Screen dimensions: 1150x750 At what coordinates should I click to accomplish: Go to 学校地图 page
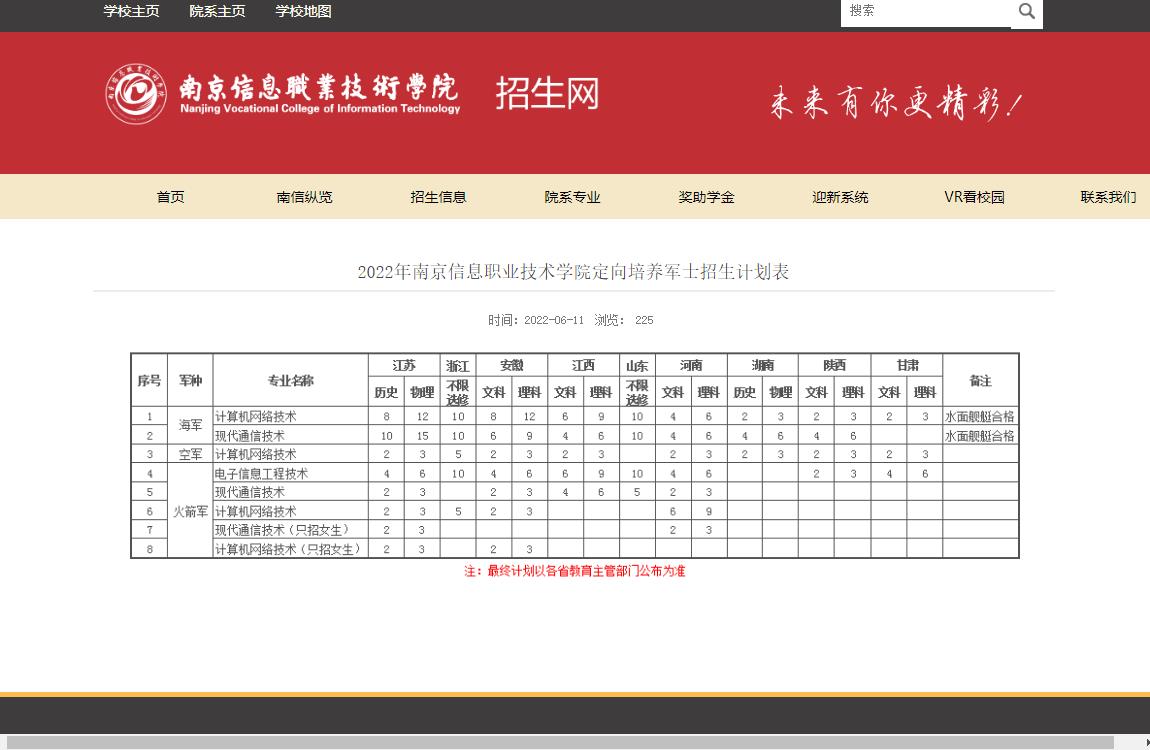[303, 12]
